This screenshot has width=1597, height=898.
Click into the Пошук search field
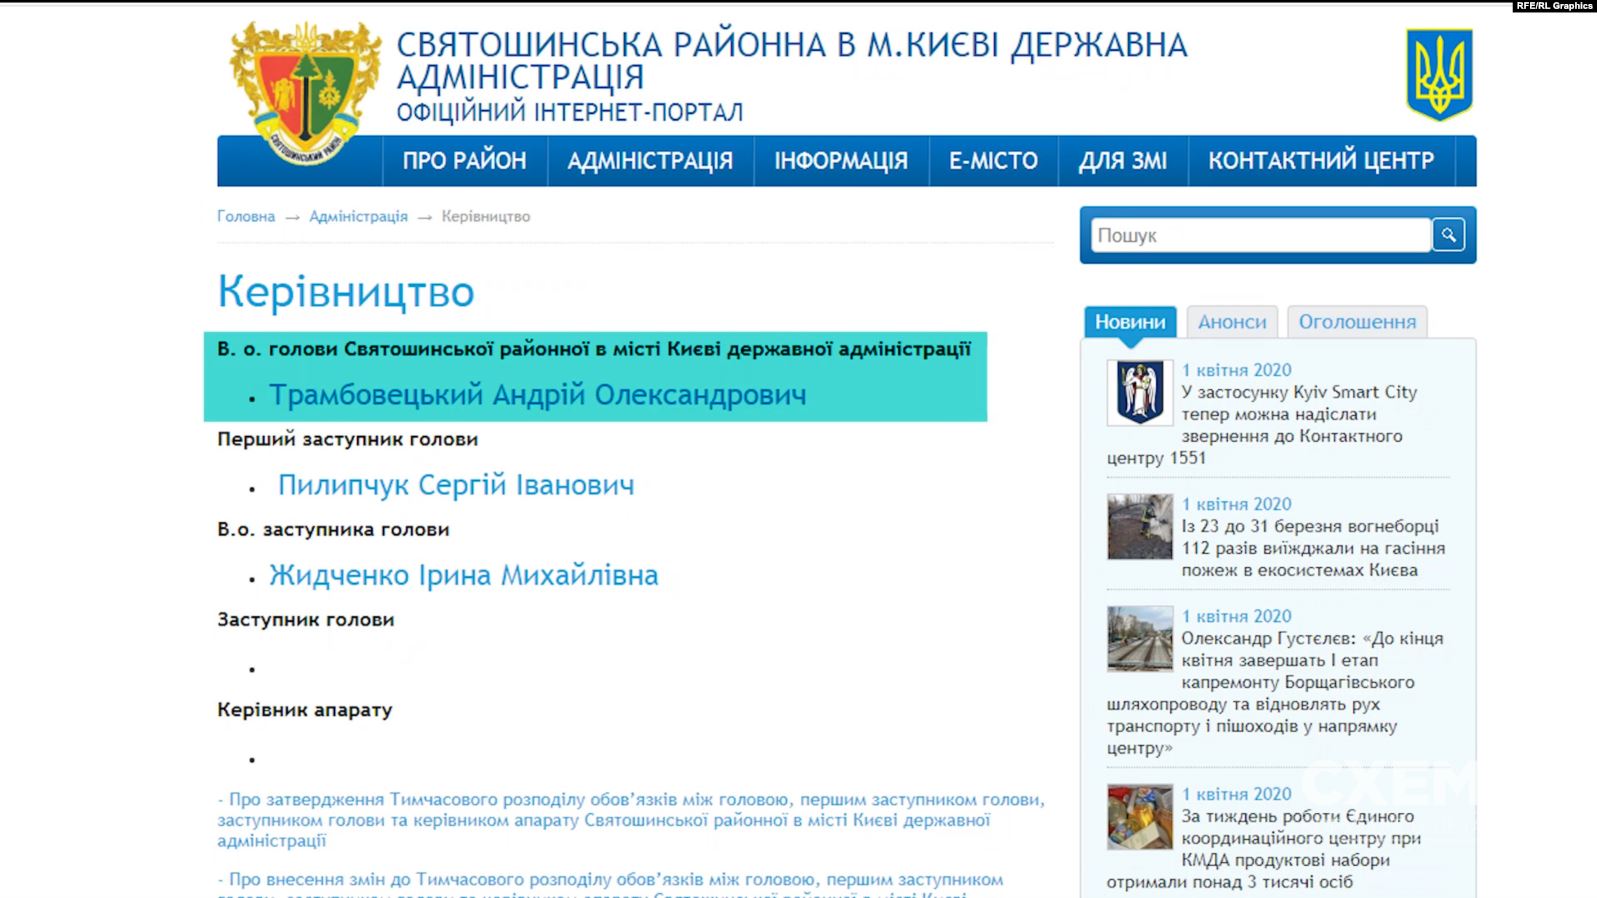1259,235
